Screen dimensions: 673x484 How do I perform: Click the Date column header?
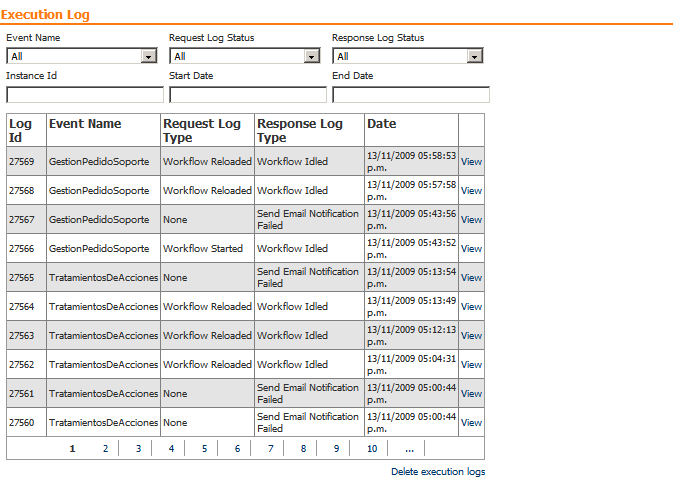click(382, 124)
